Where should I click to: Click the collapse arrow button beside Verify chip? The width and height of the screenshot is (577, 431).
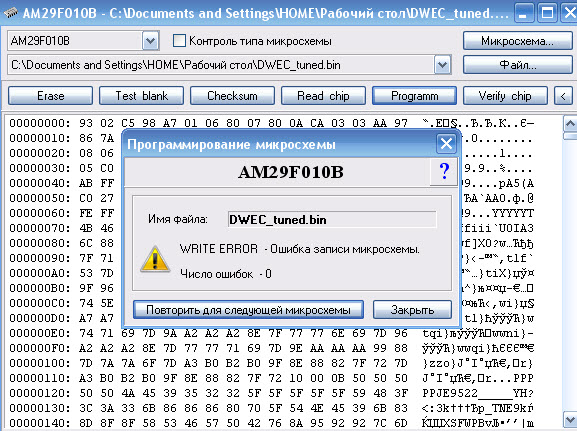click(563, 96)
